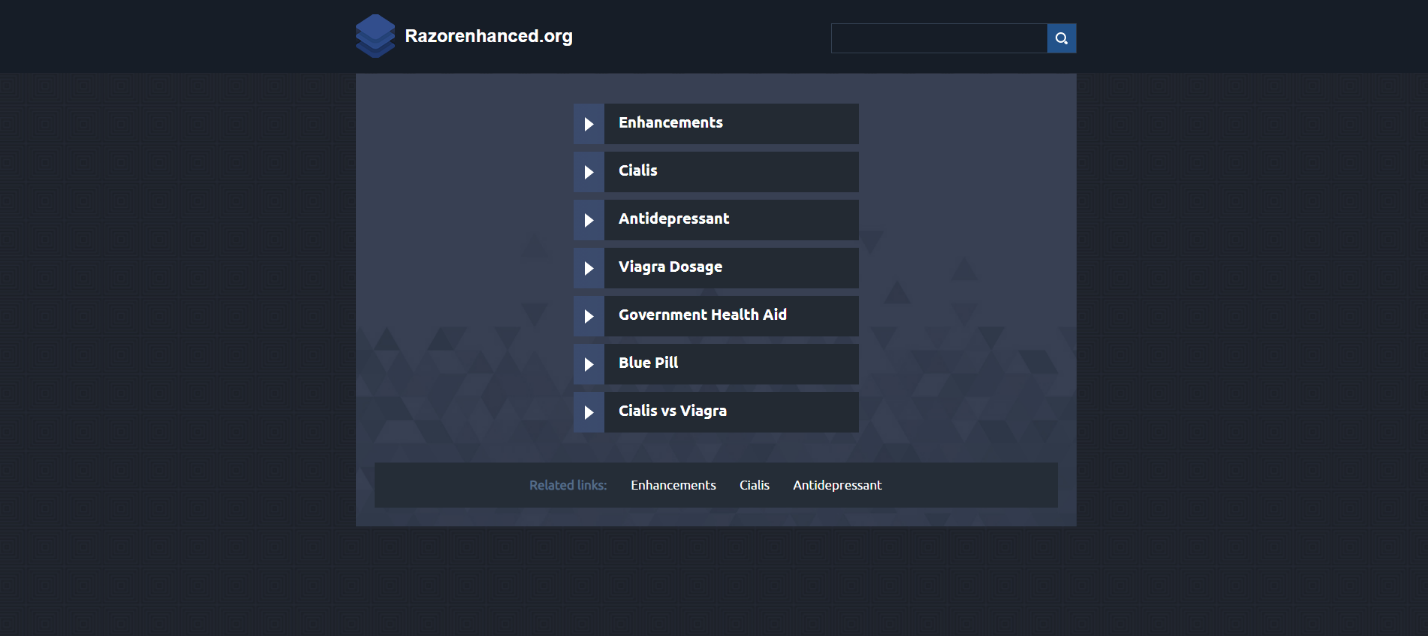Select the Antidepressant list entry
1428x636 pixels.
(674, 219)
